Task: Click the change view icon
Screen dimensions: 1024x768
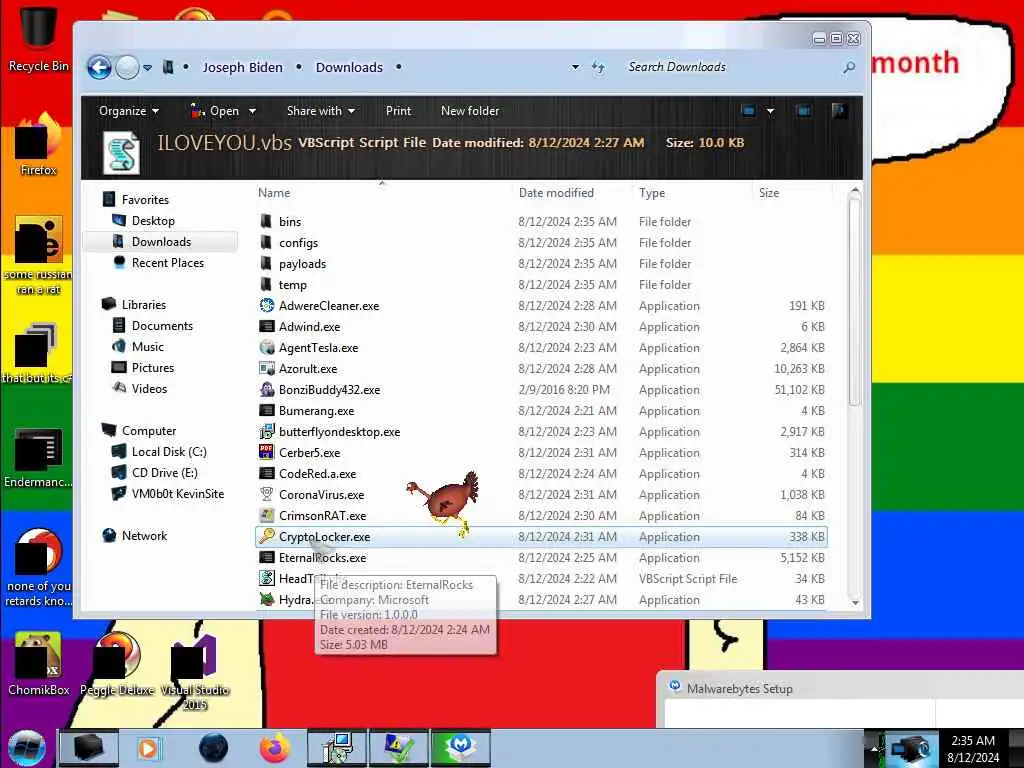Action: point(748,111)
